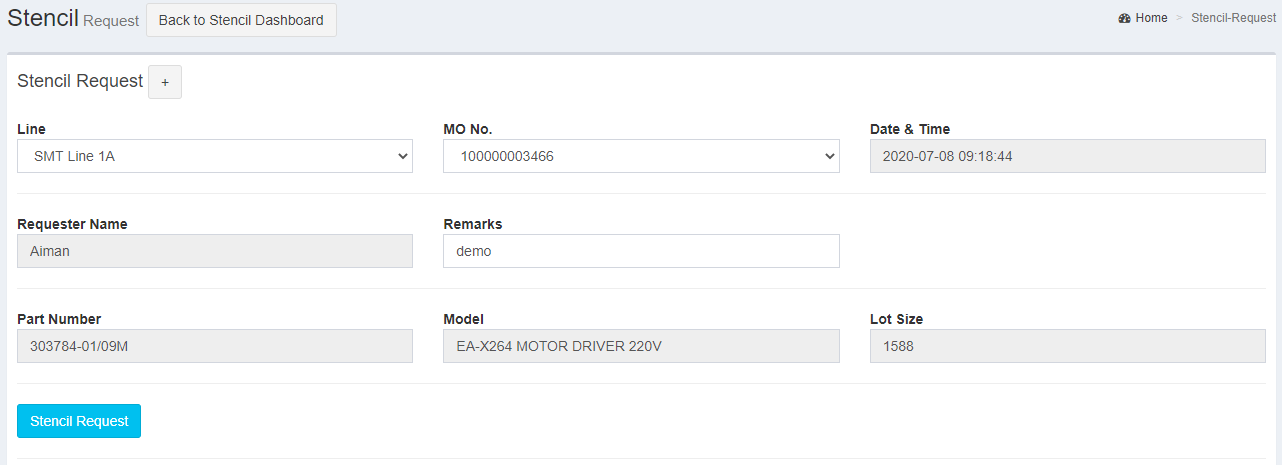Click the Line label
This screenshot has width=1282, height=465.
click(x=31, y=129)
